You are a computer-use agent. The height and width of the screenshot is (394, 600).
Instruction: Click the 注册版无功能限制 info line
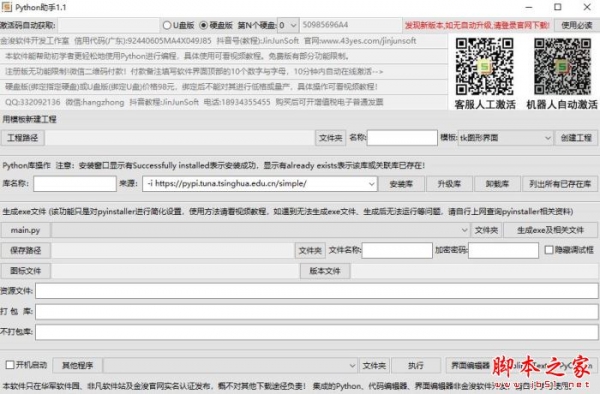(194, 72)
